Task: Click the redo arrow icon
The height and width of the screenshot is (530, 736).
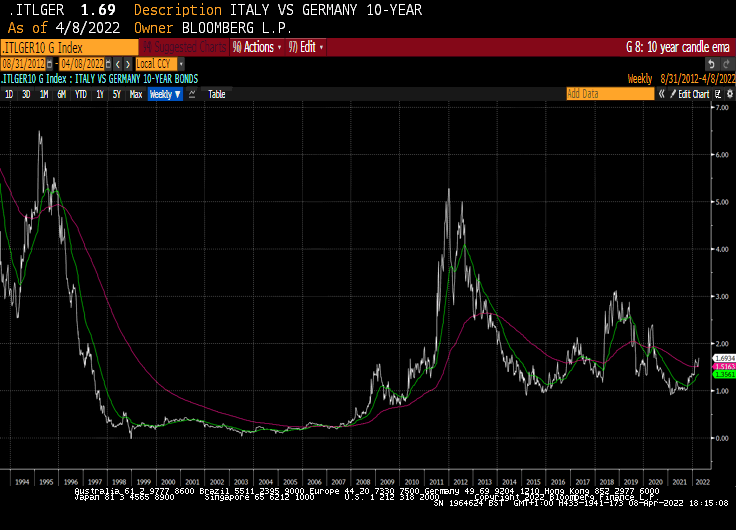Action: tap(726, 64)
